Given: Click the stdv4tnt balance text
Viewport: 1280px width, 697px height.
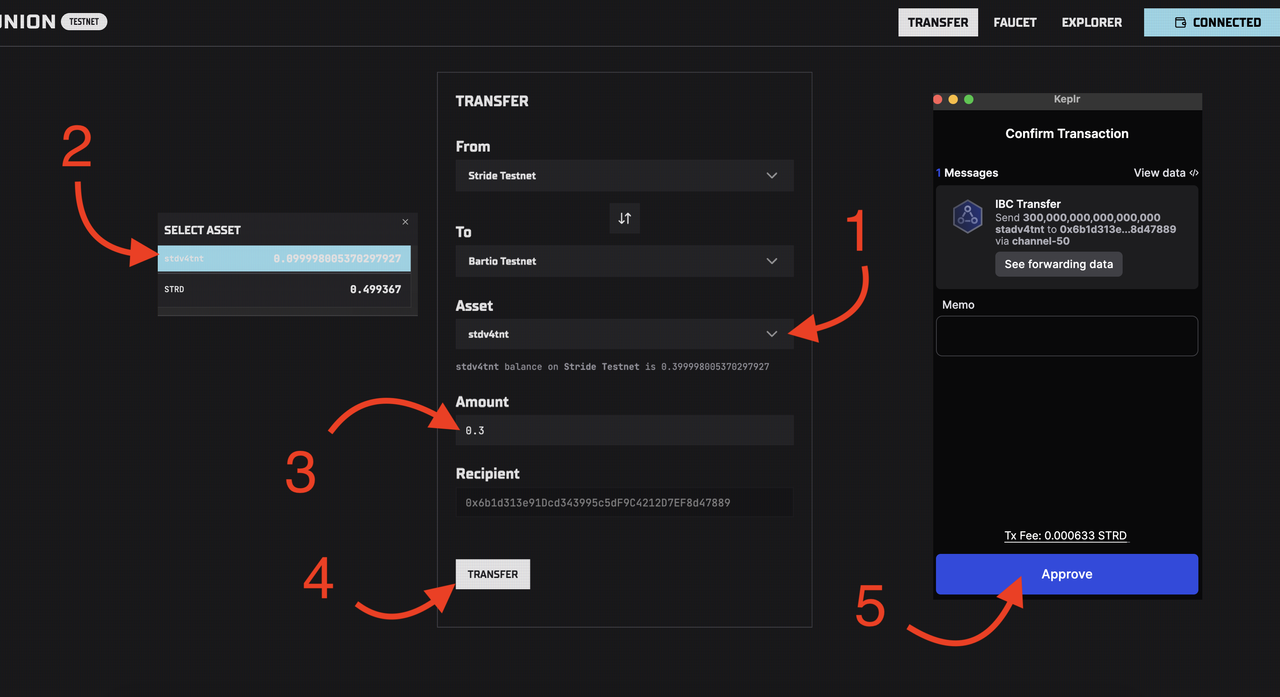Looking at the screenshot, I should (x=612, y=367).
